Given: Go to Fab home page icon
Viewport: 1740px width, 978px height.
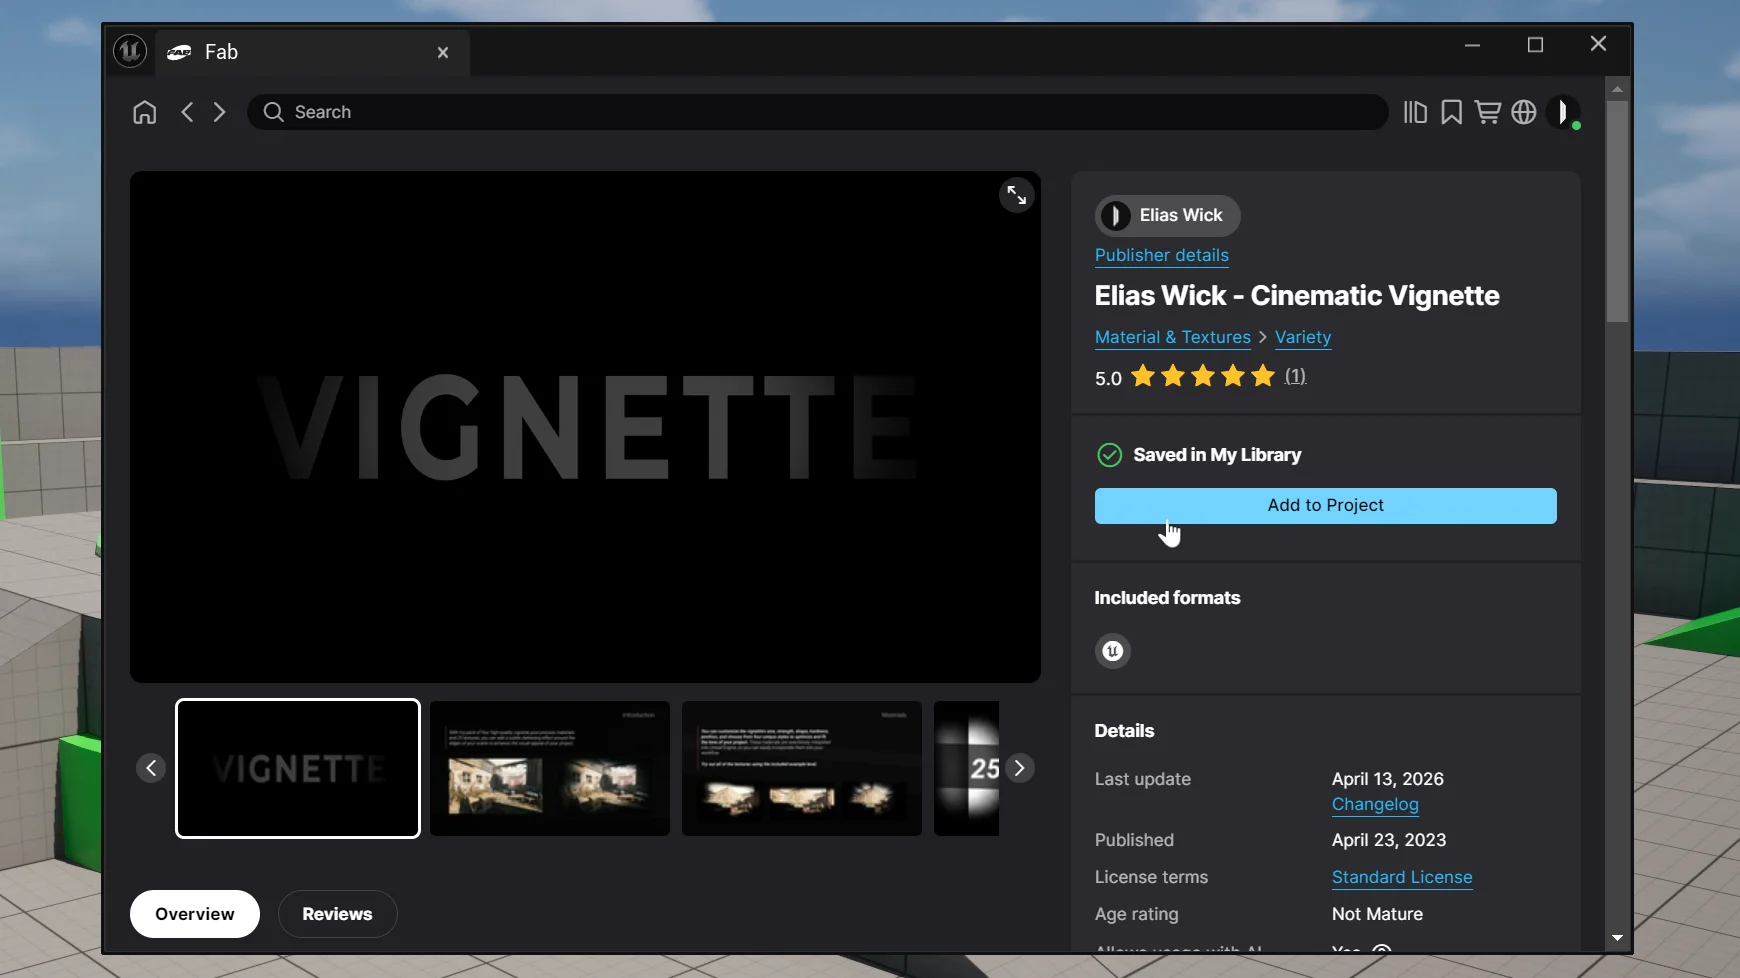Looking at the screenshot, I should point(145,112).
